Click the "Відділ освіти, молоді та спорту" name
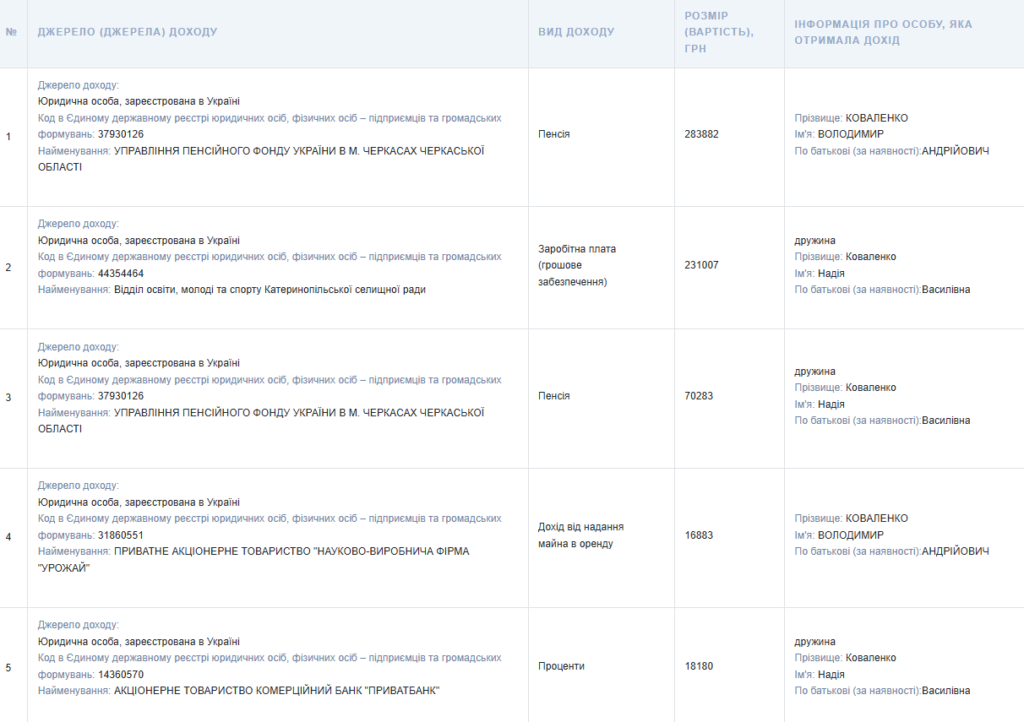The image size is (1024, 722). [x=269, y=290]
